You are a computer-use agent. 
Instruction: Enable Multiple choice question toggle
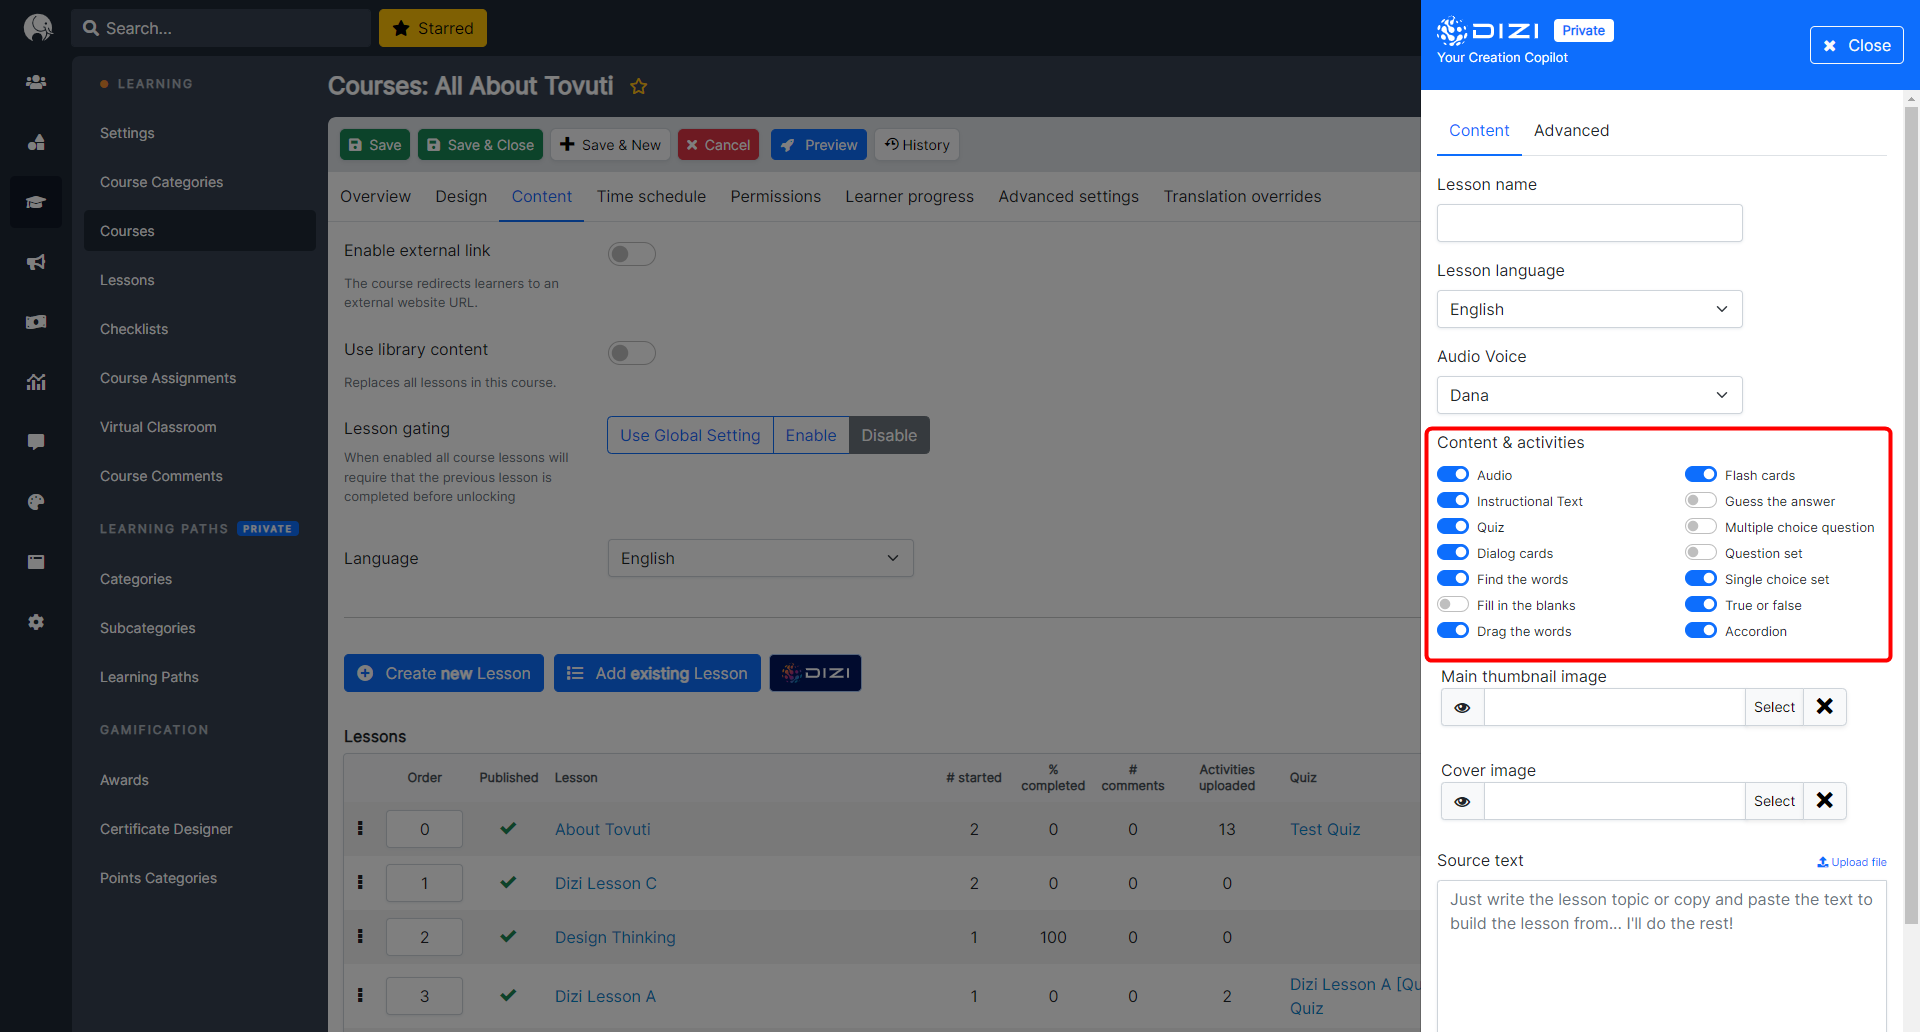point(1701,527)
